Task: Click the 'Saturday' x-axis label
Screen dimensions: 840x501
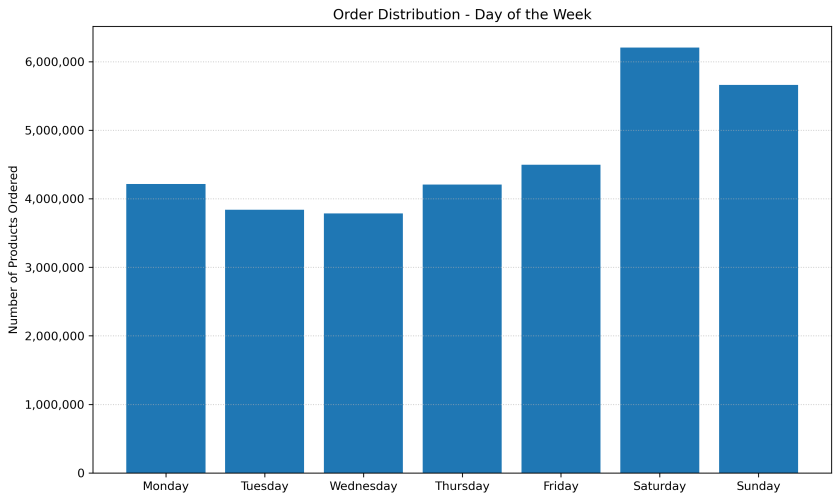Action: click(659, 487)
